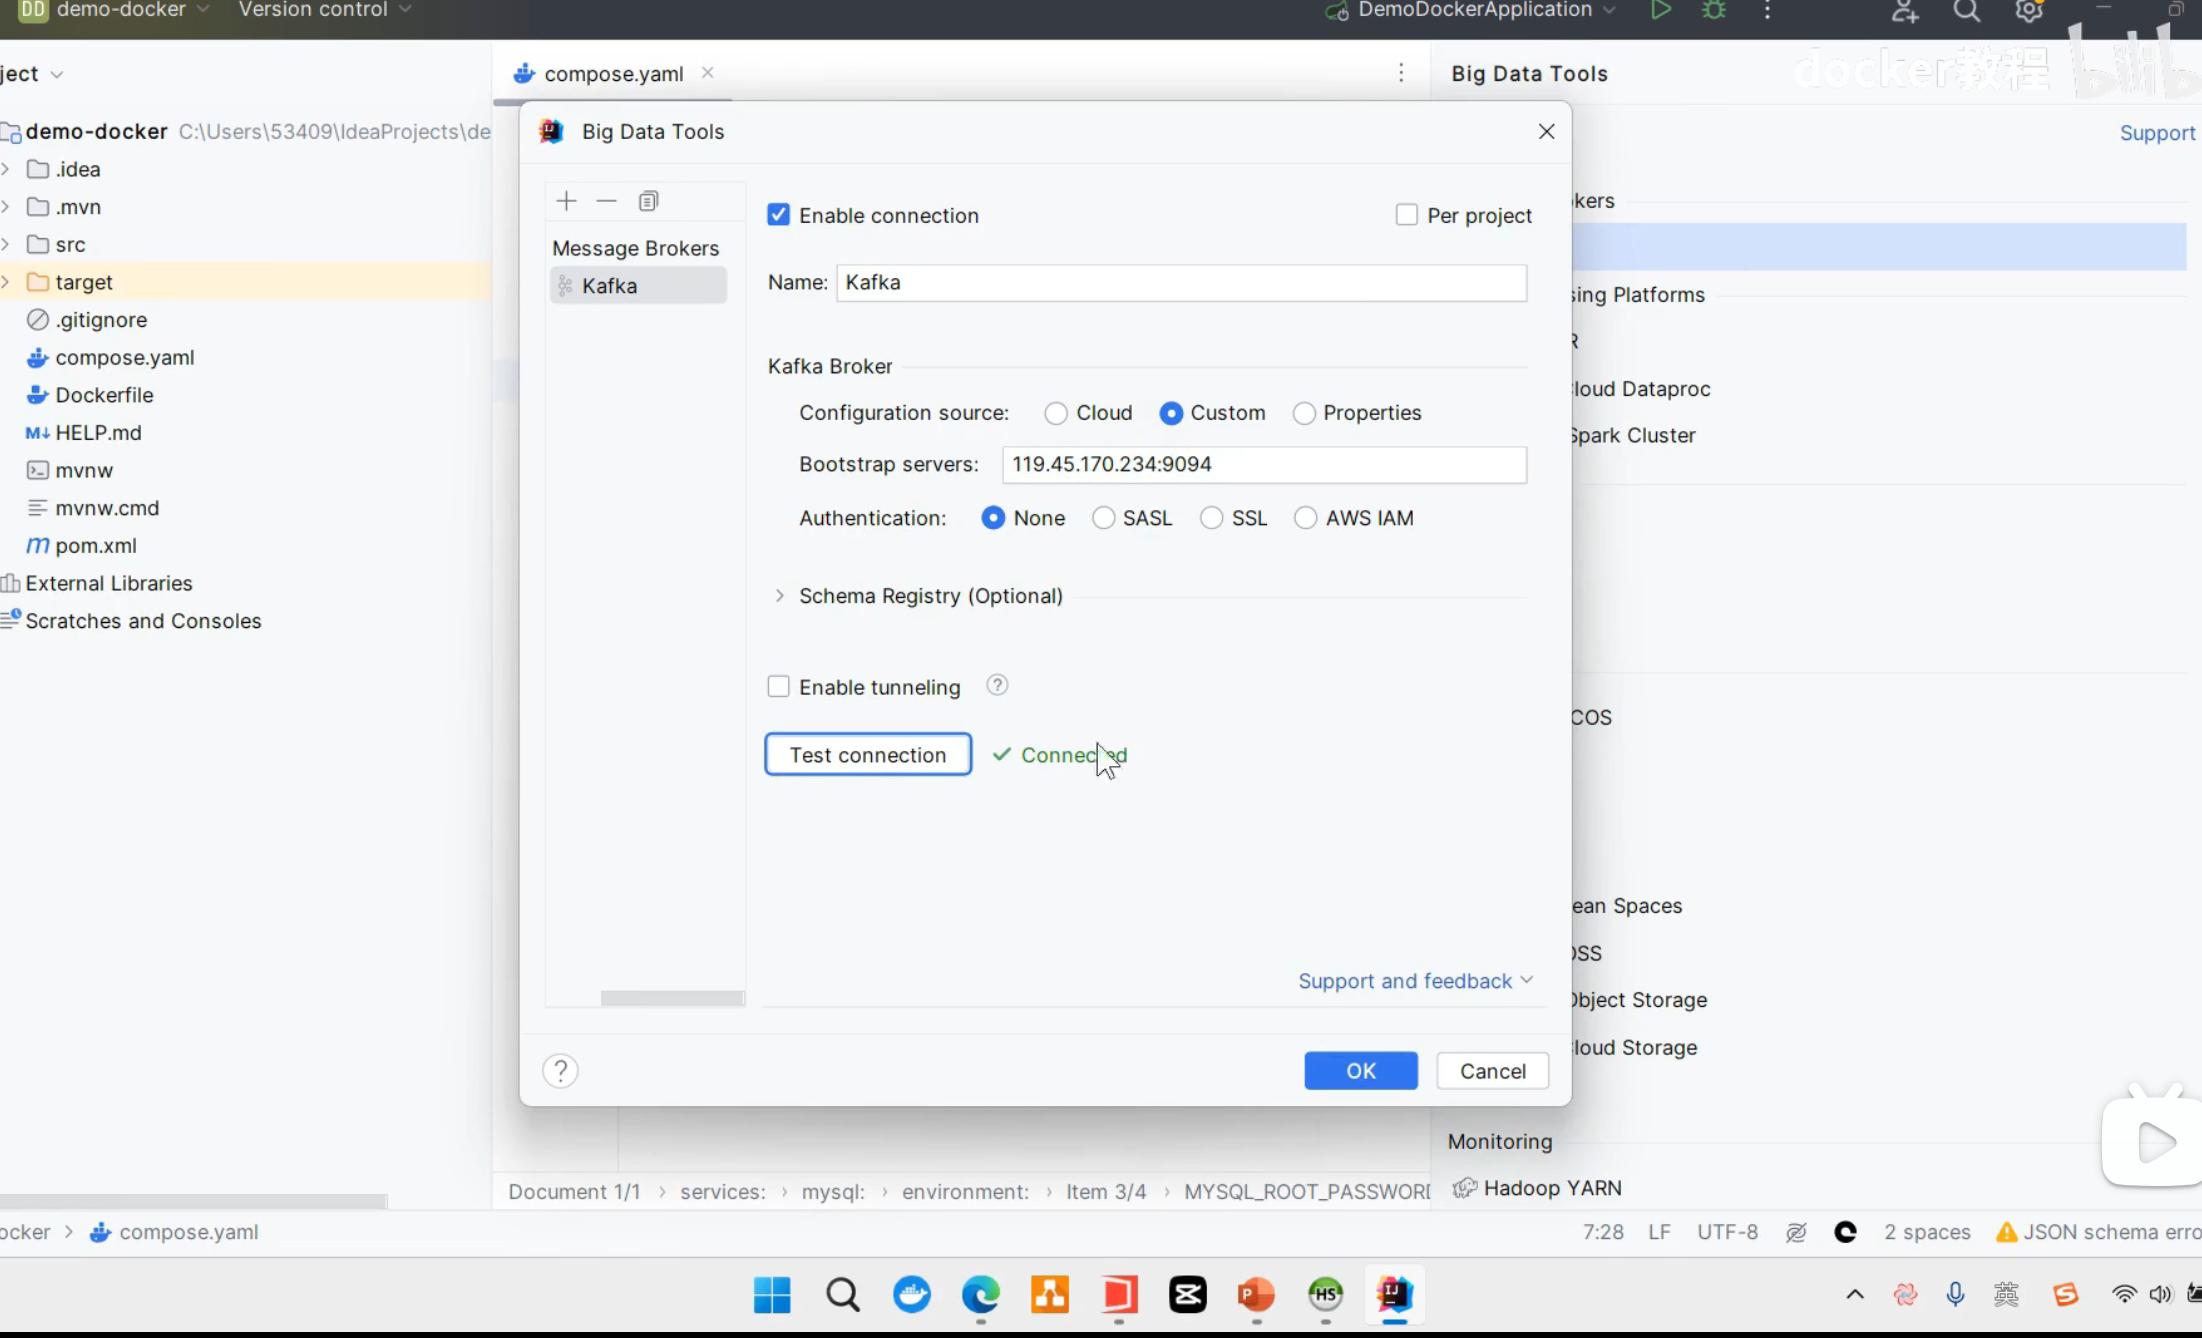Click the Debug bug icon in toolbar
The image size is (2202, 1338).
point(1714,10)
